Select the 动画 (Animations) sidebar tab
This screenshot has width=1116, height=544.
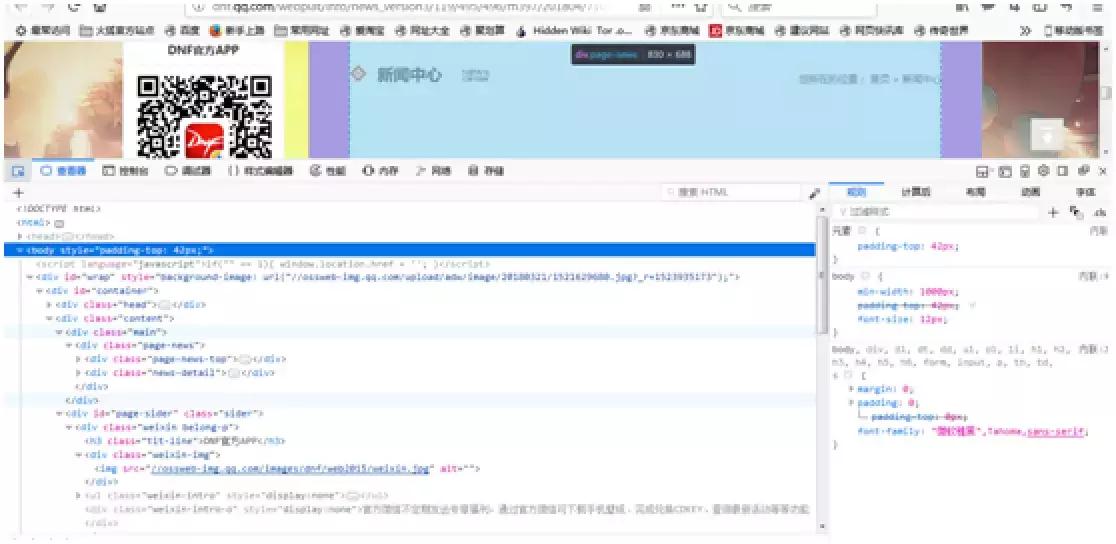[x=1030, y=192]
